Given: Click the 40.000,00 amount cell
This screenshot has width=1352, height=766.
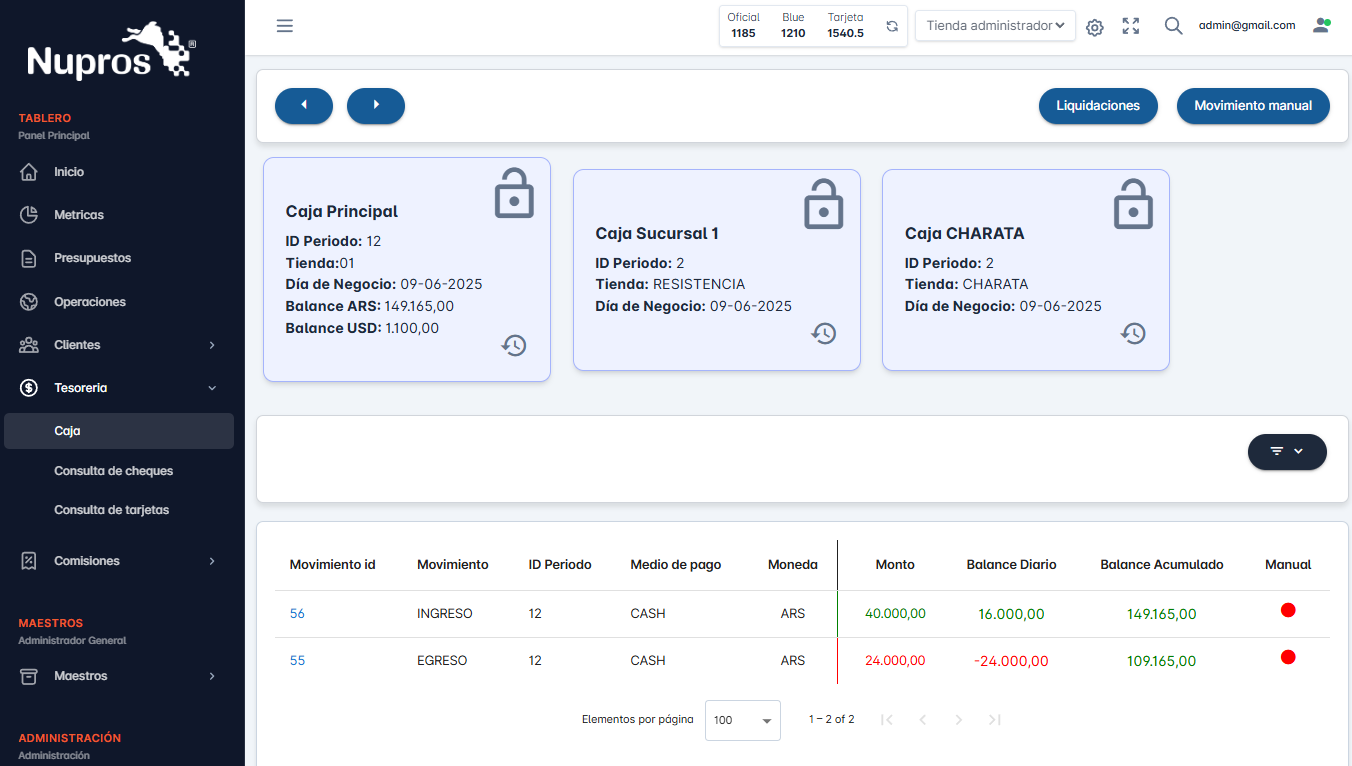Looking at the screenshot, I should (895, 614).
